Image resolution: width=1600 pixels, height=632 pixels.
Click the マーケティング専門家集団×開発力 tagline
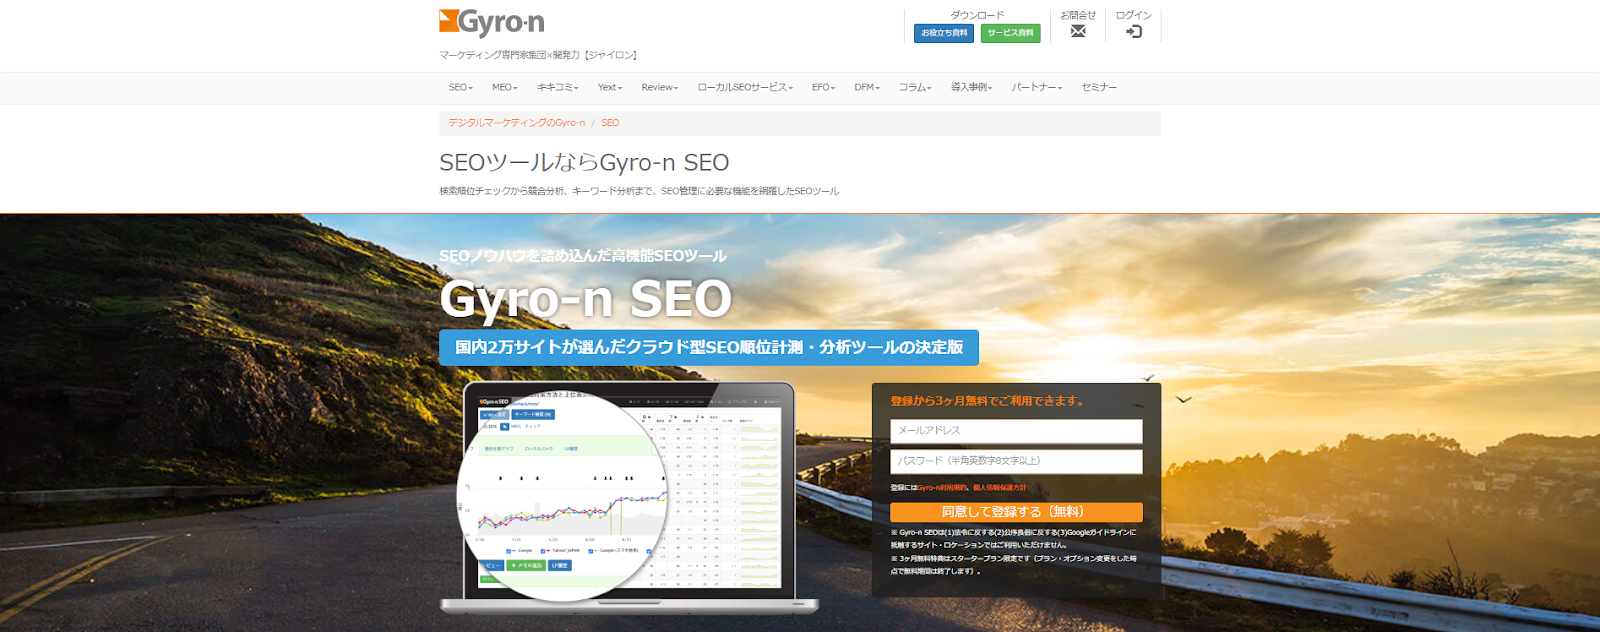[538, 55]
